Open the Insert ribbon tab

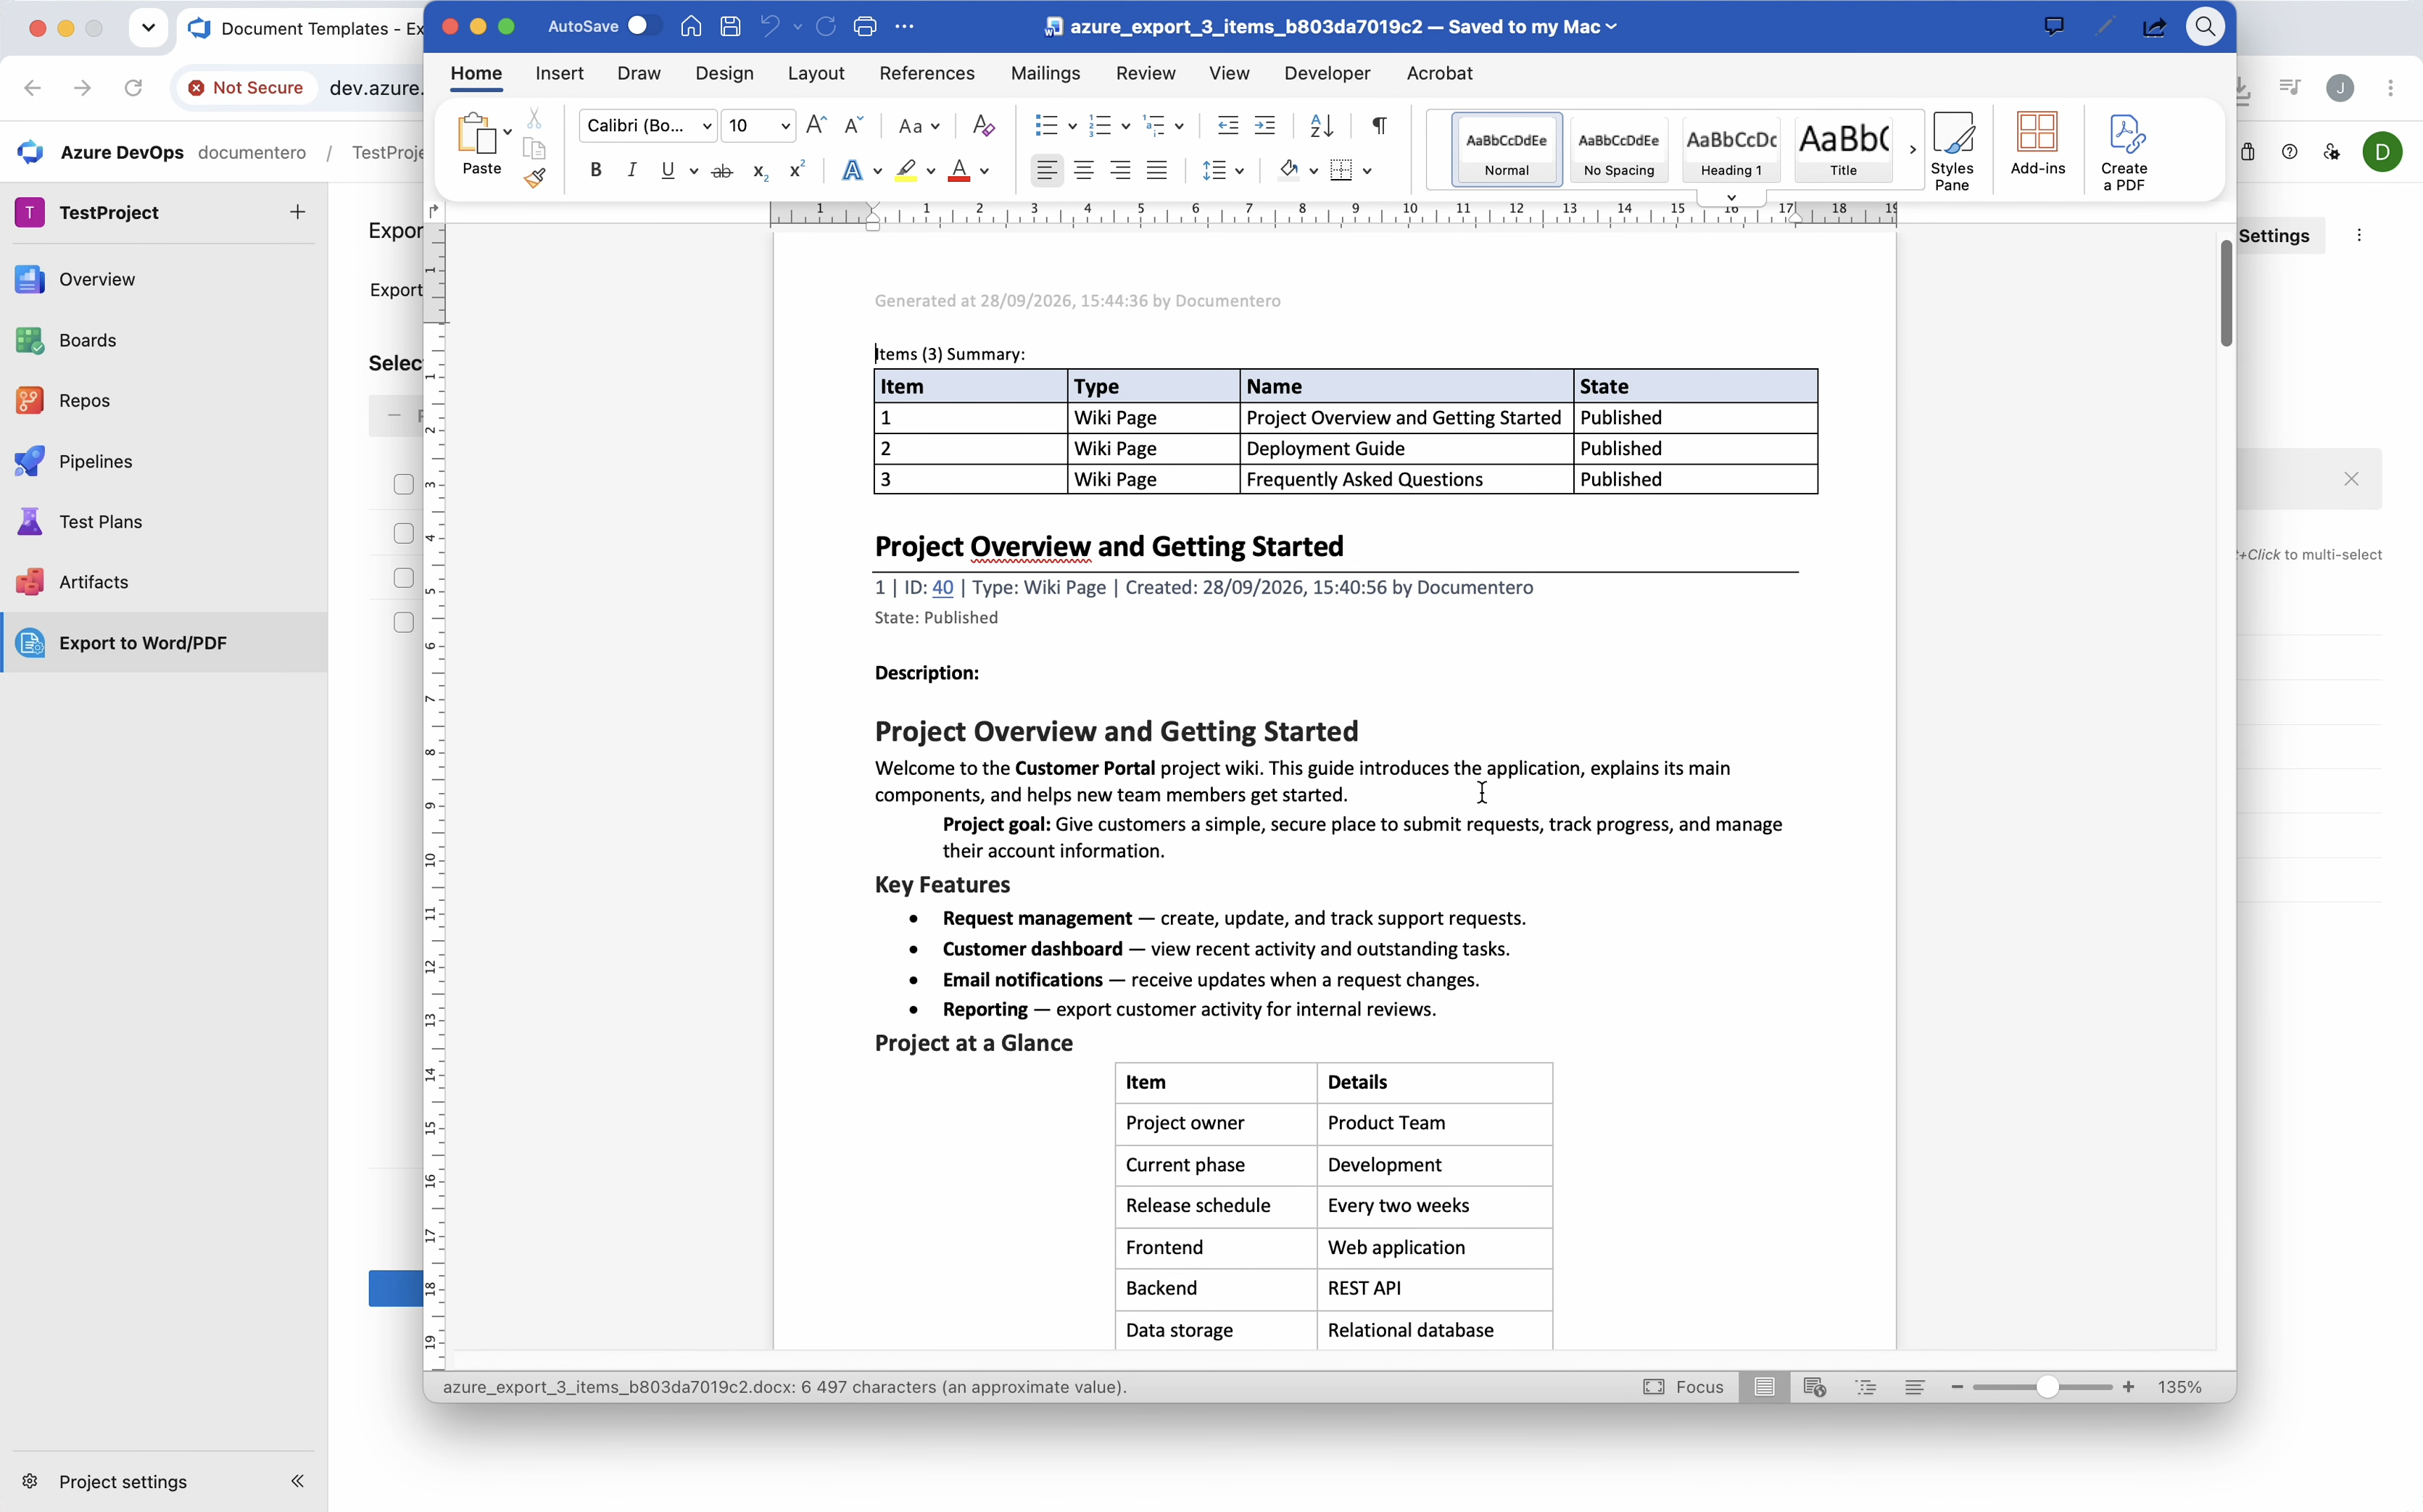[559, 73]
